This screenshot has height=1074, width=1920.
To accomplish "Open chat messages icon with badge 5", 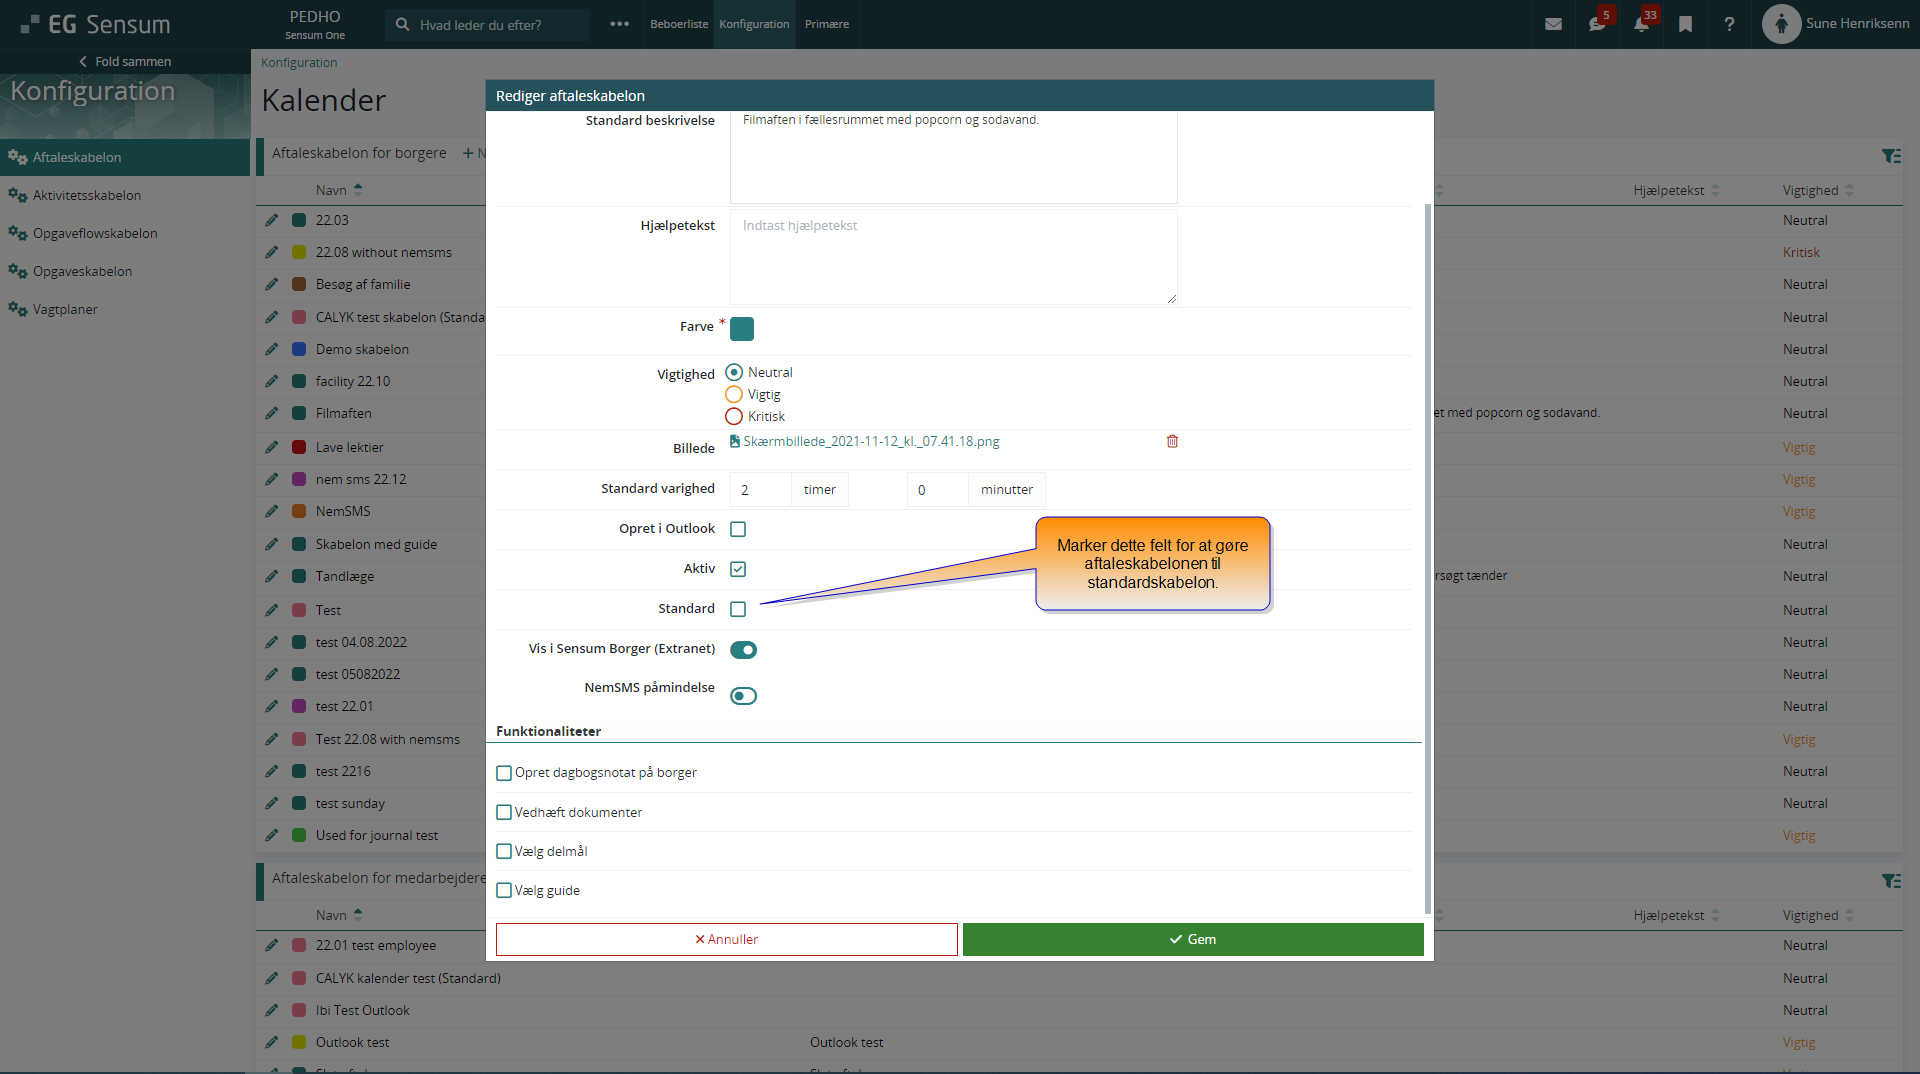I will click(x=1597, y=24).
